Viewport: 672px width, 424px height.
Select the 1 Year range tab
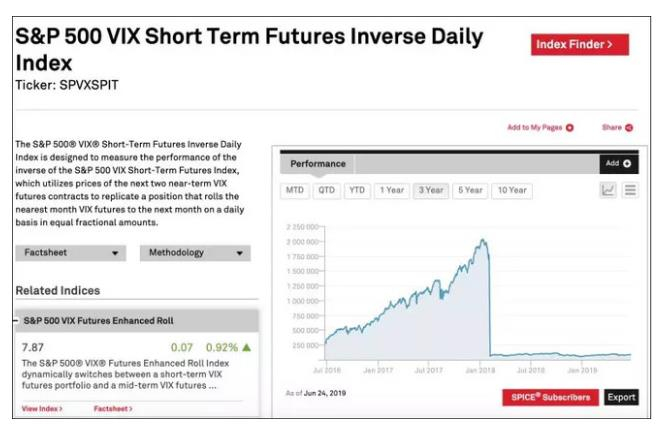pos(392,190)
